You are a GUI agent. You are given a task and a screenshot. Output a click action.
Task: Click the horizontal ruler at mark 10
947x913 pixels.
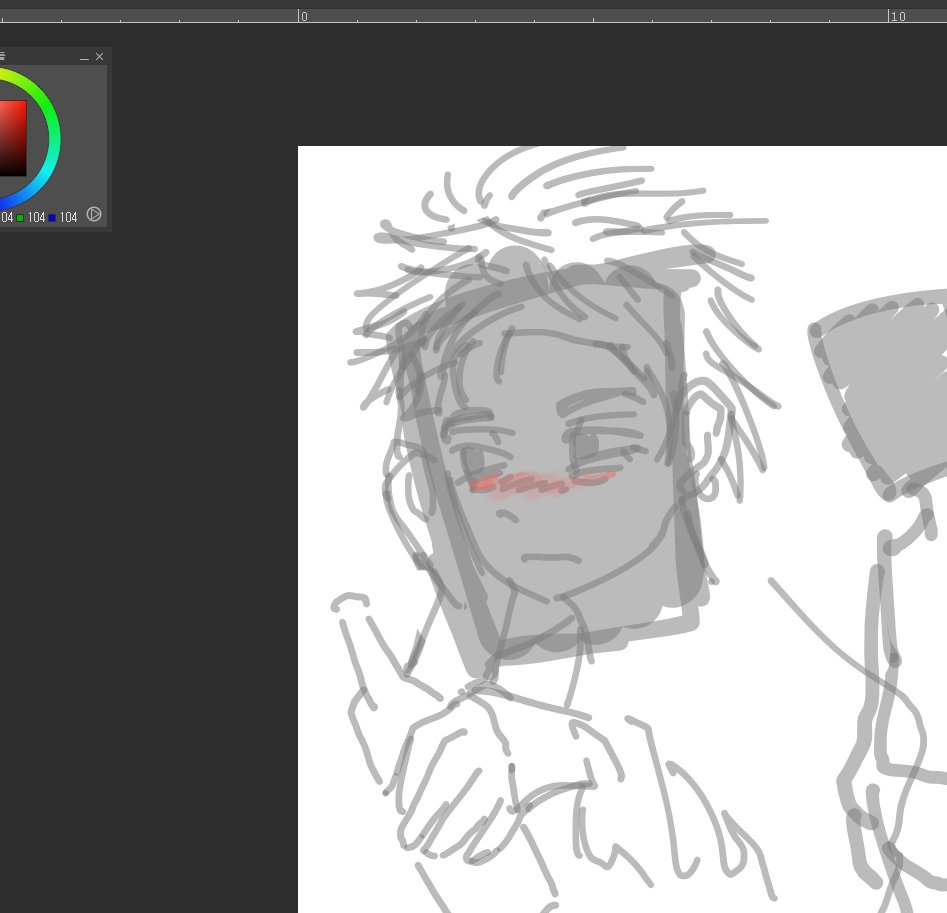pyautogui.click(x=898, y=16)
